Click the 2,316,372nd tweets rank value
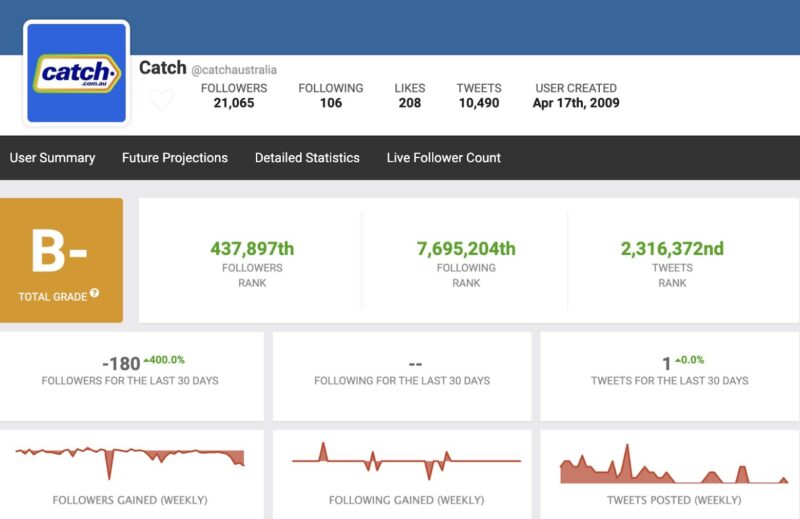The image size is (800, 519). (x=672, y=249)
